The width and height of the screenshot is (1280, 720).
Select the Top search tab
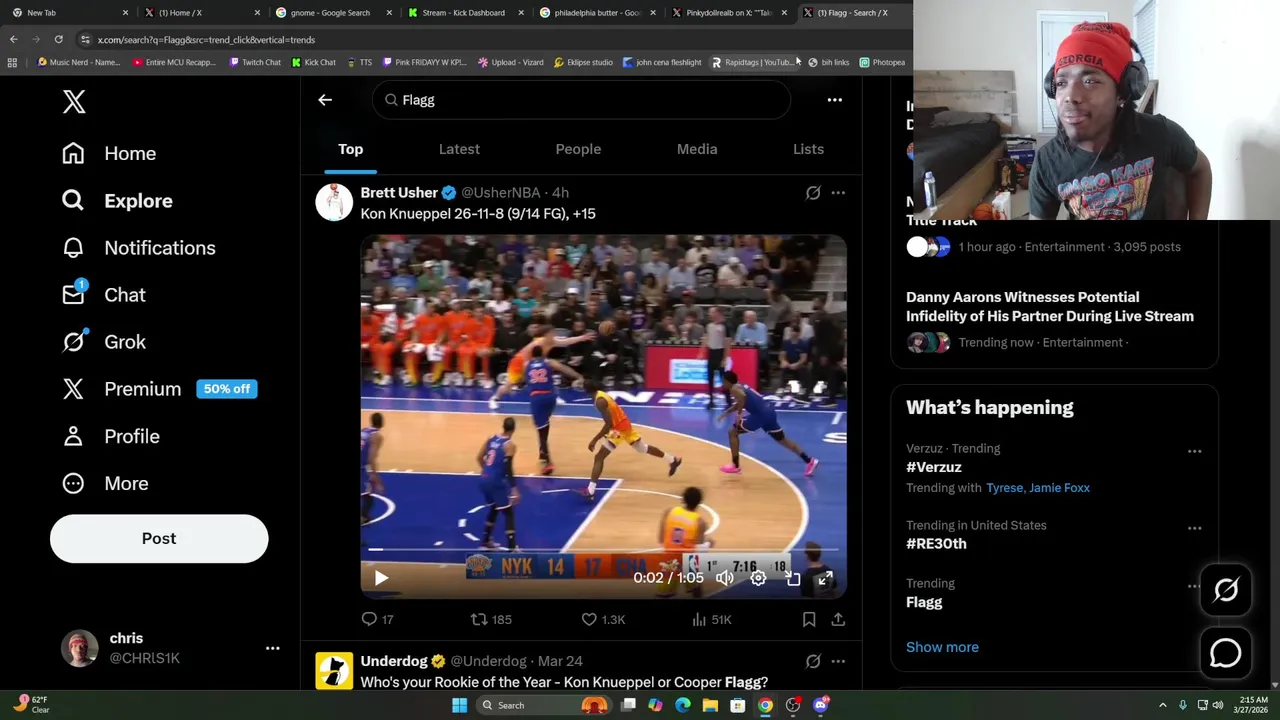[350, 149]
